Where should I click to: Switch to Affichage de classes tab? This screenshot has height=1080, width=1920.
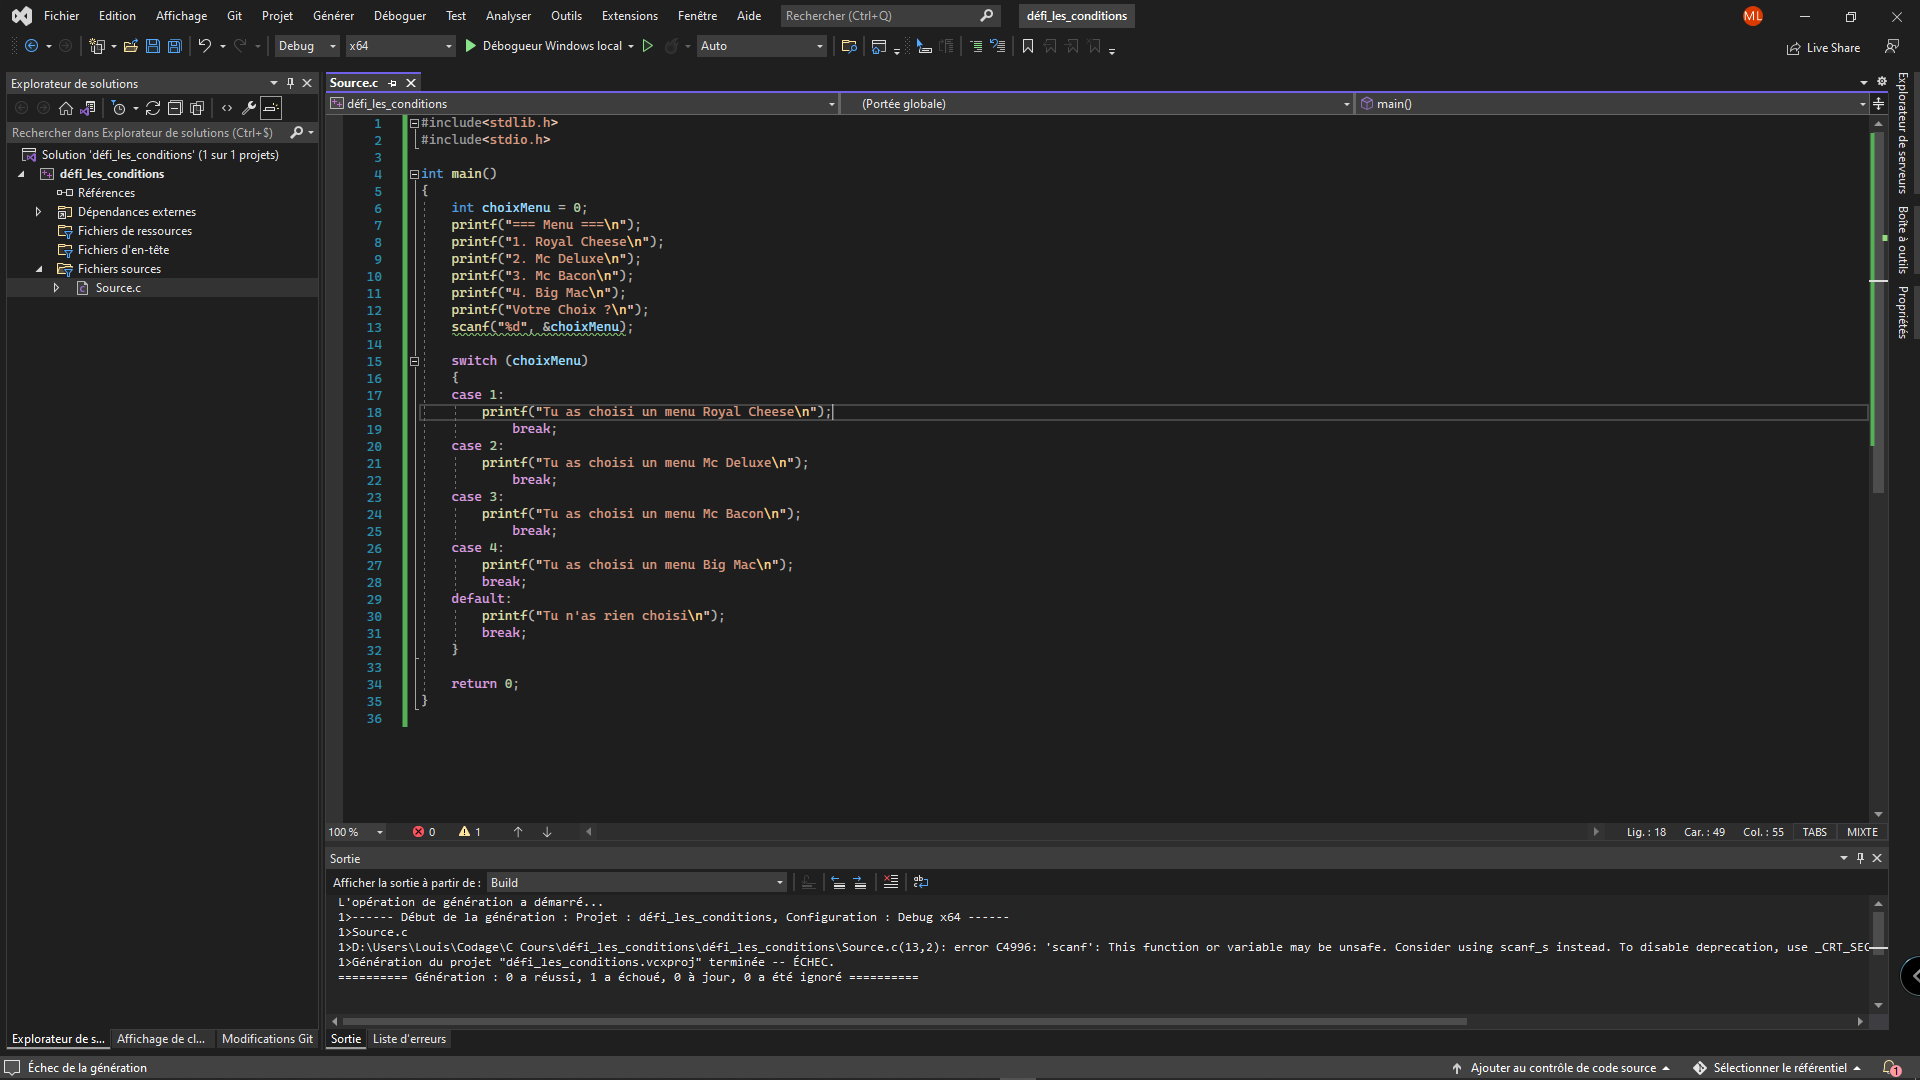161,1039
